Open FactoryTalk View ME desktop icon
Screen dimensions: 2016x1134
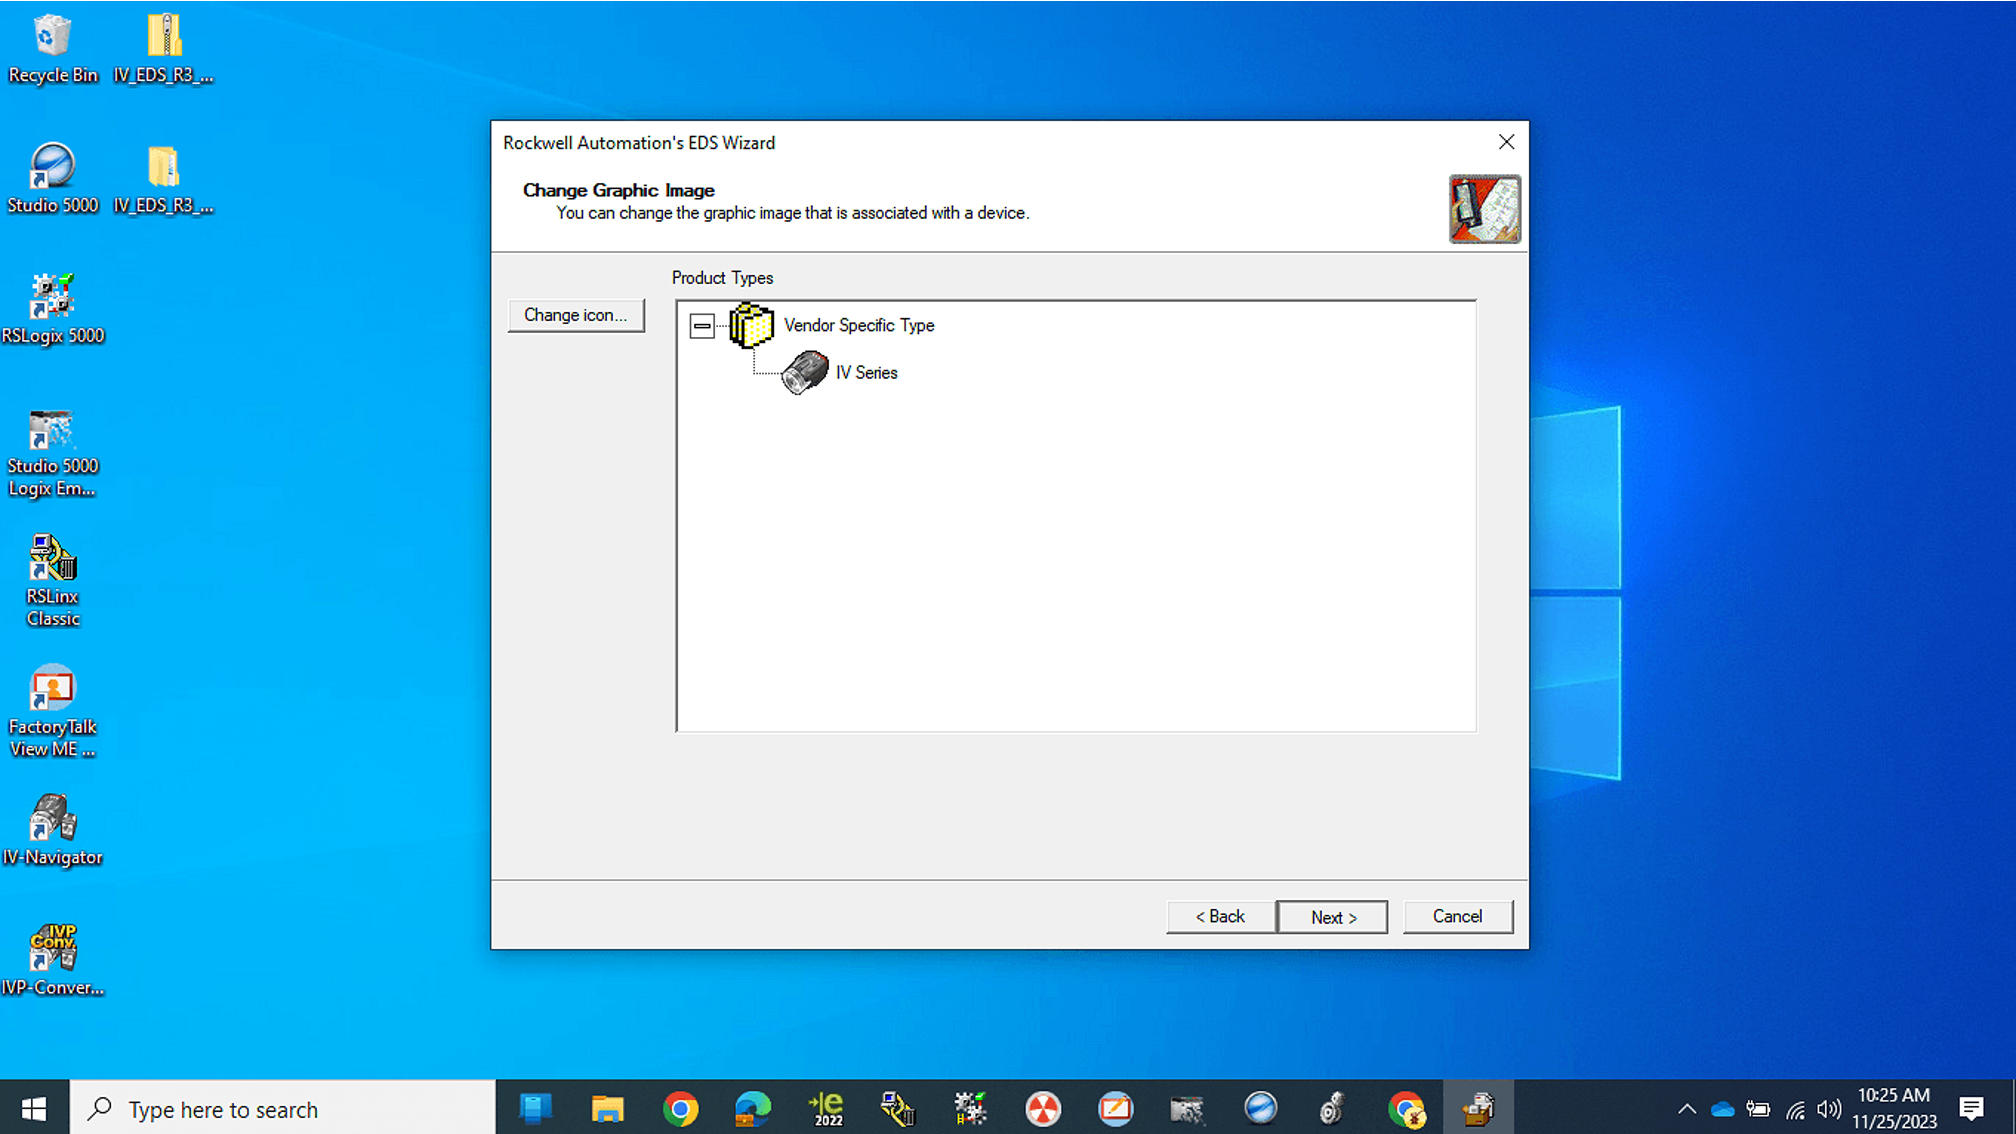pyautogui.click(x=52, y=711)
